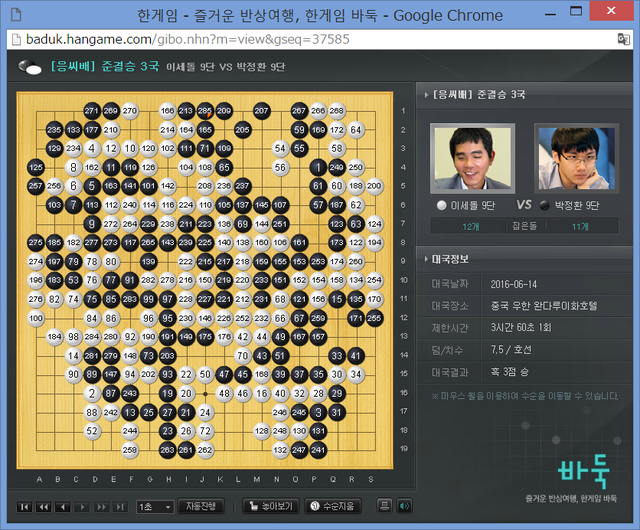Click the captured count 11개
This screenshot has height=530, width=640.
(580, 227)
